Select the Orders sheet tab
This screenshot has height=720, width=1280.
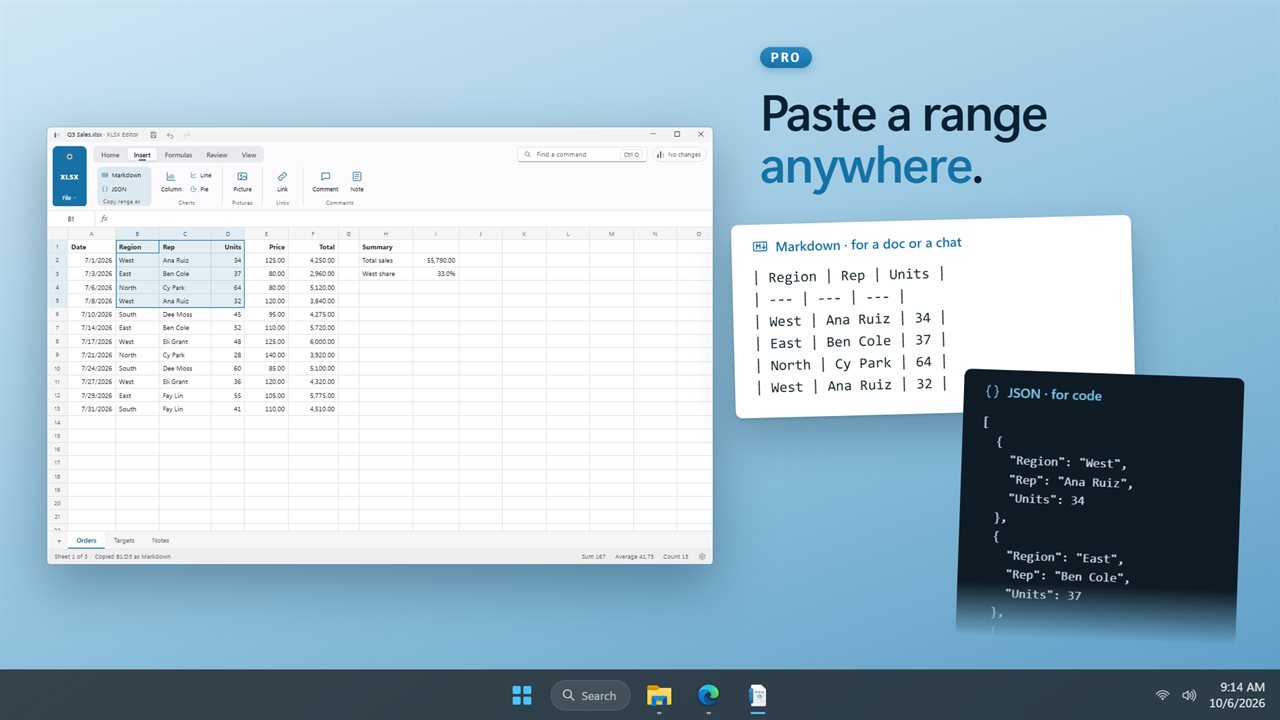(86, 541)
